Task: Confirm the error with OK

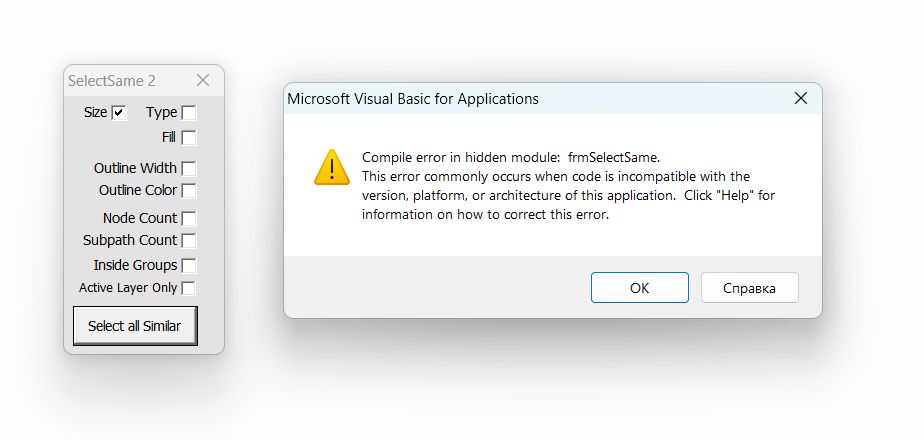Action: pyautogui.click(x=639, y=288)
